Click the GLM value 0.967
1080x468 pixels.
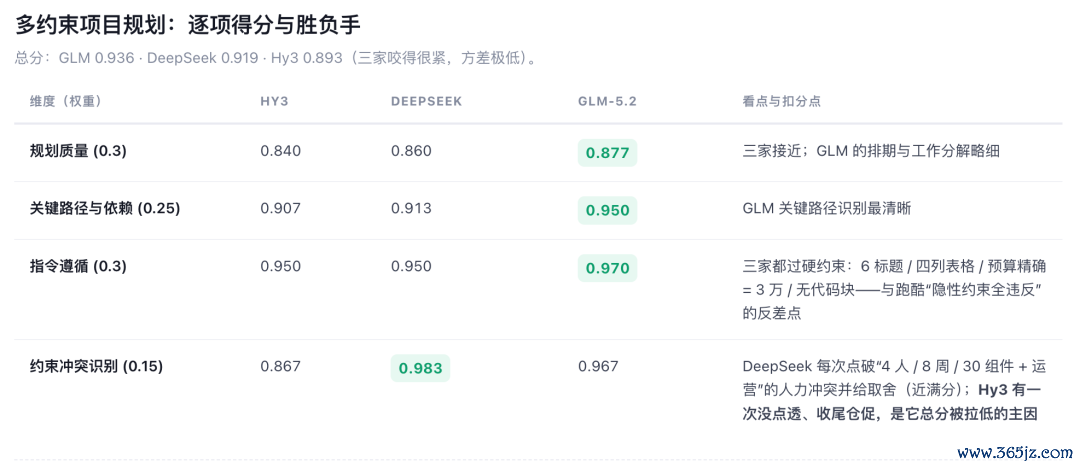click(599, 367)
